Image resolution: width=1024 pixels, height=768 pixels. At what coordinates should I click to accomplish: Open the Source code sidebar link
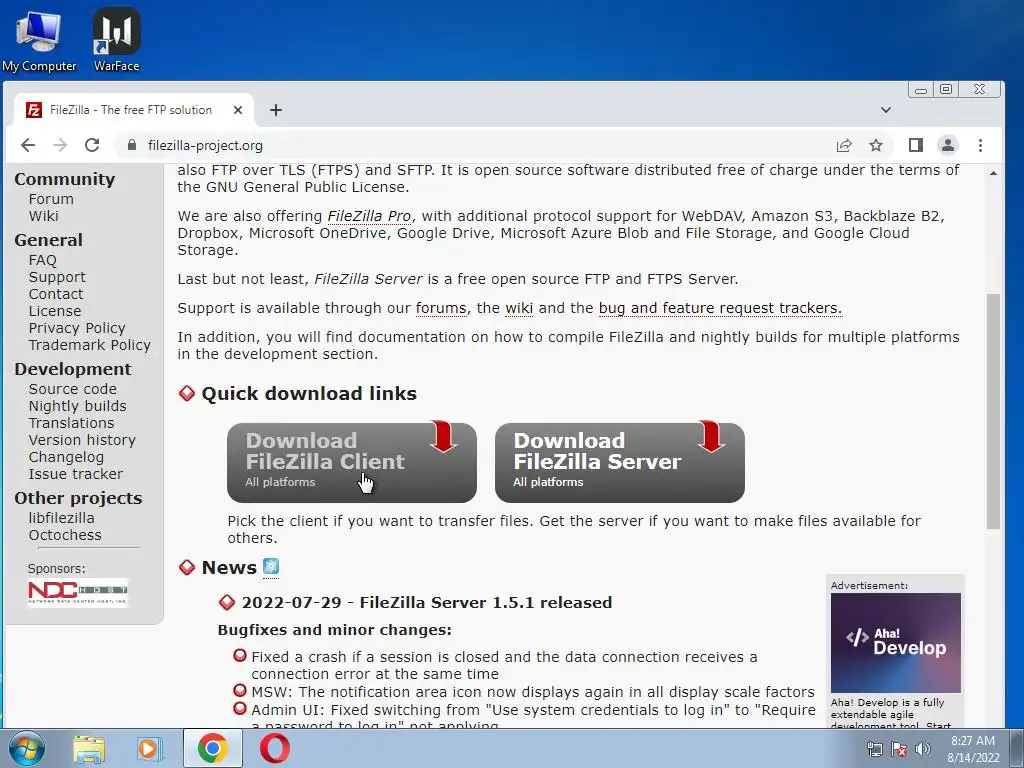coord(72,389)
